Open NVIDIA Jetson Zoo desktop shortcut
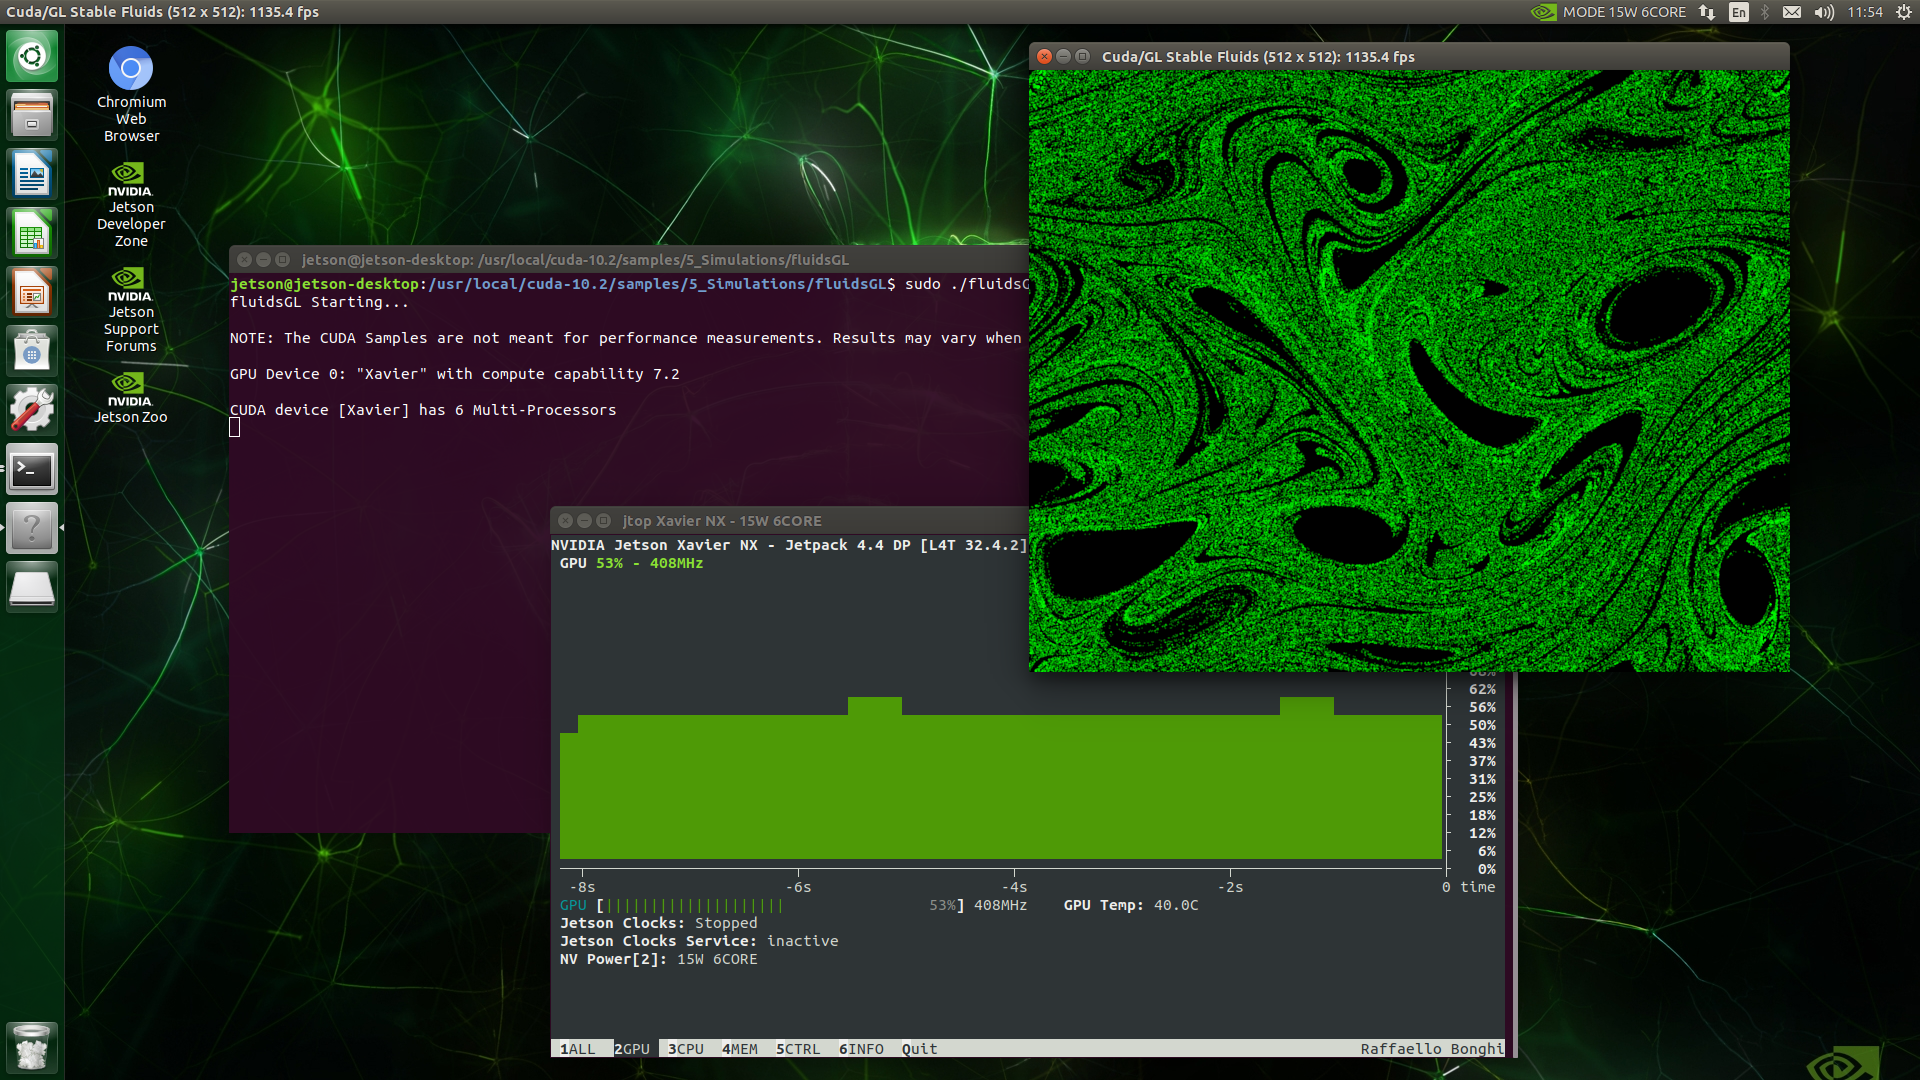Screen dimensions: 1920x1080 point(131,398)
